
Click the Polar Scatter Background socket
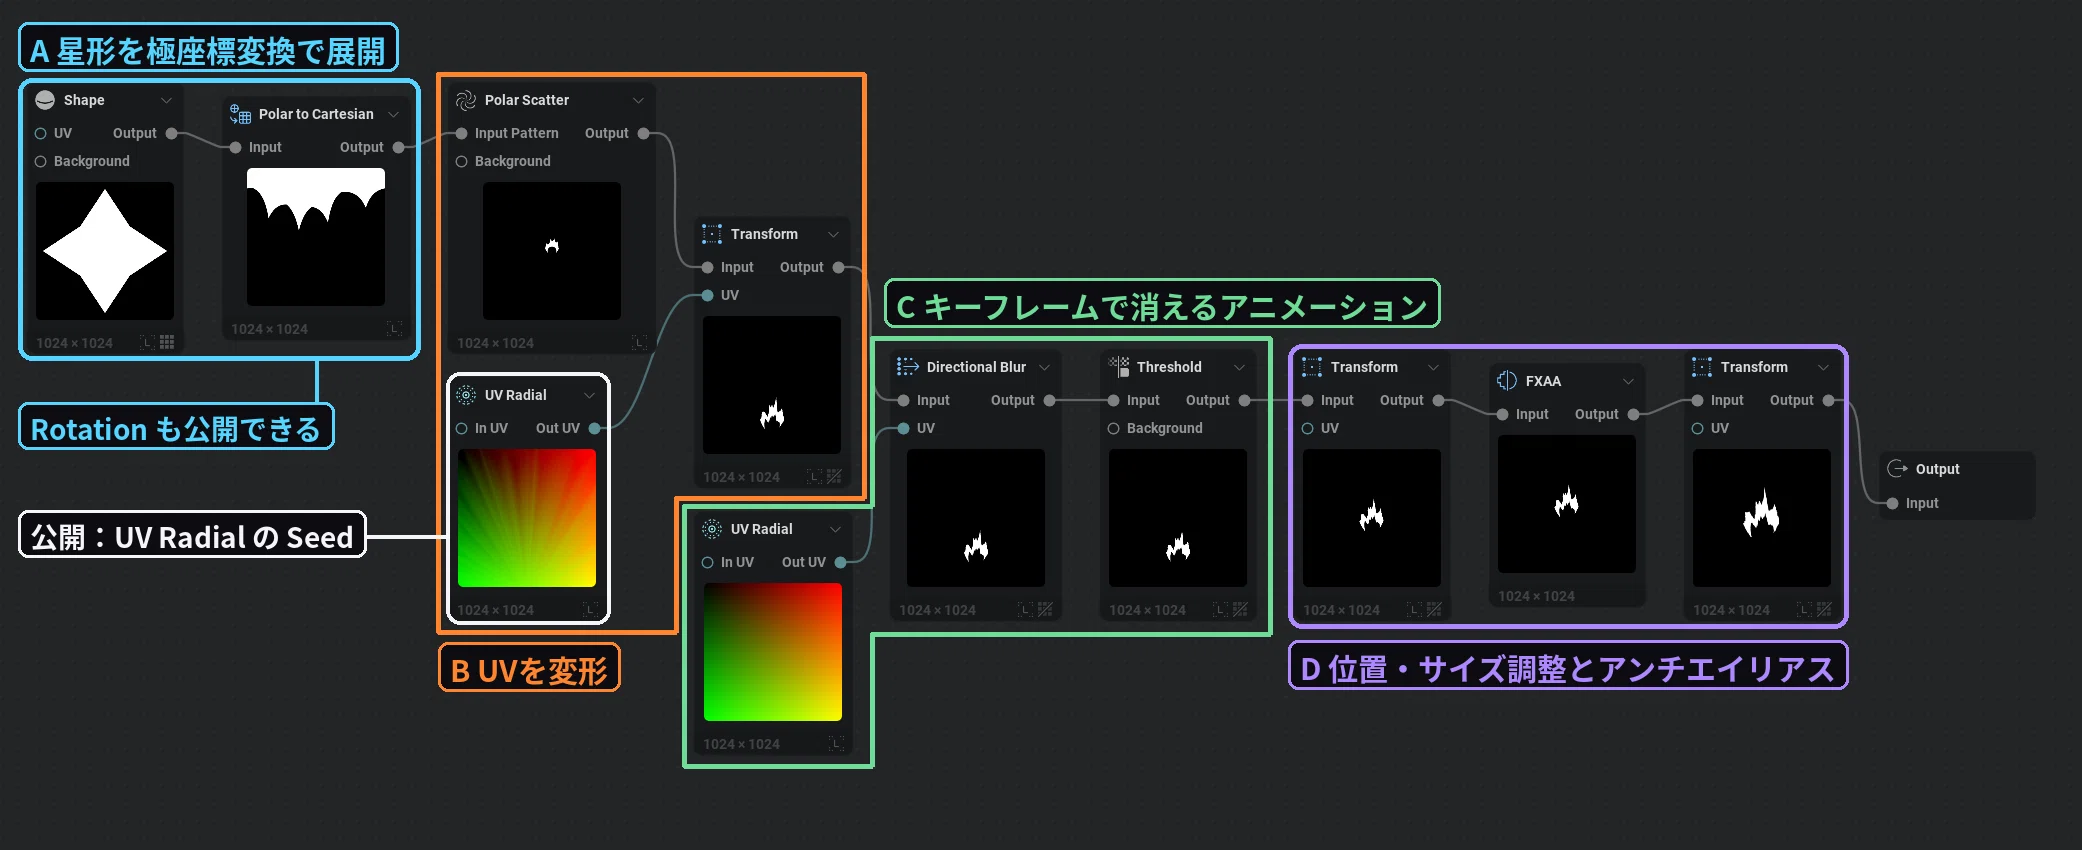coord(462,161)
